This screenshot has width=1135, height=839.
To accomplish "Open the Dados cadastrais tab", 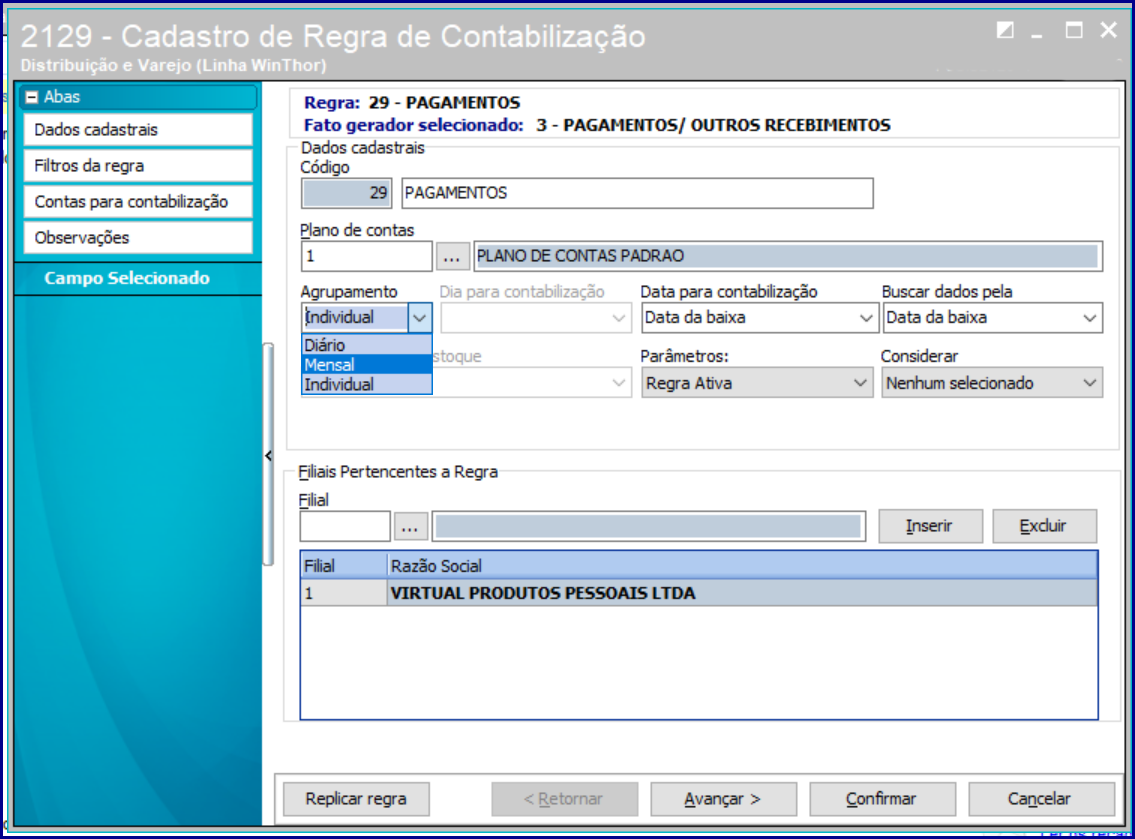I will [x=138, y=130].
